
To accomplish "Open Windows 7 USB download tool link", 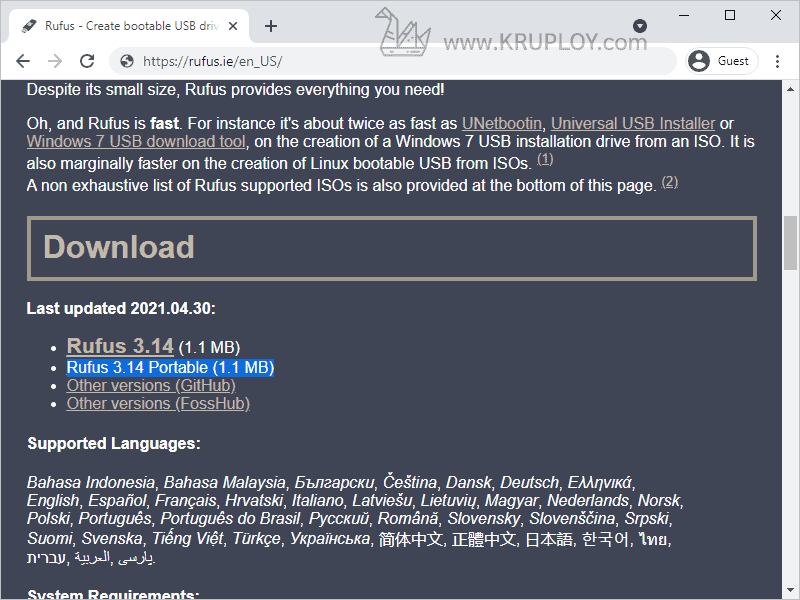I will pos(136,141).
